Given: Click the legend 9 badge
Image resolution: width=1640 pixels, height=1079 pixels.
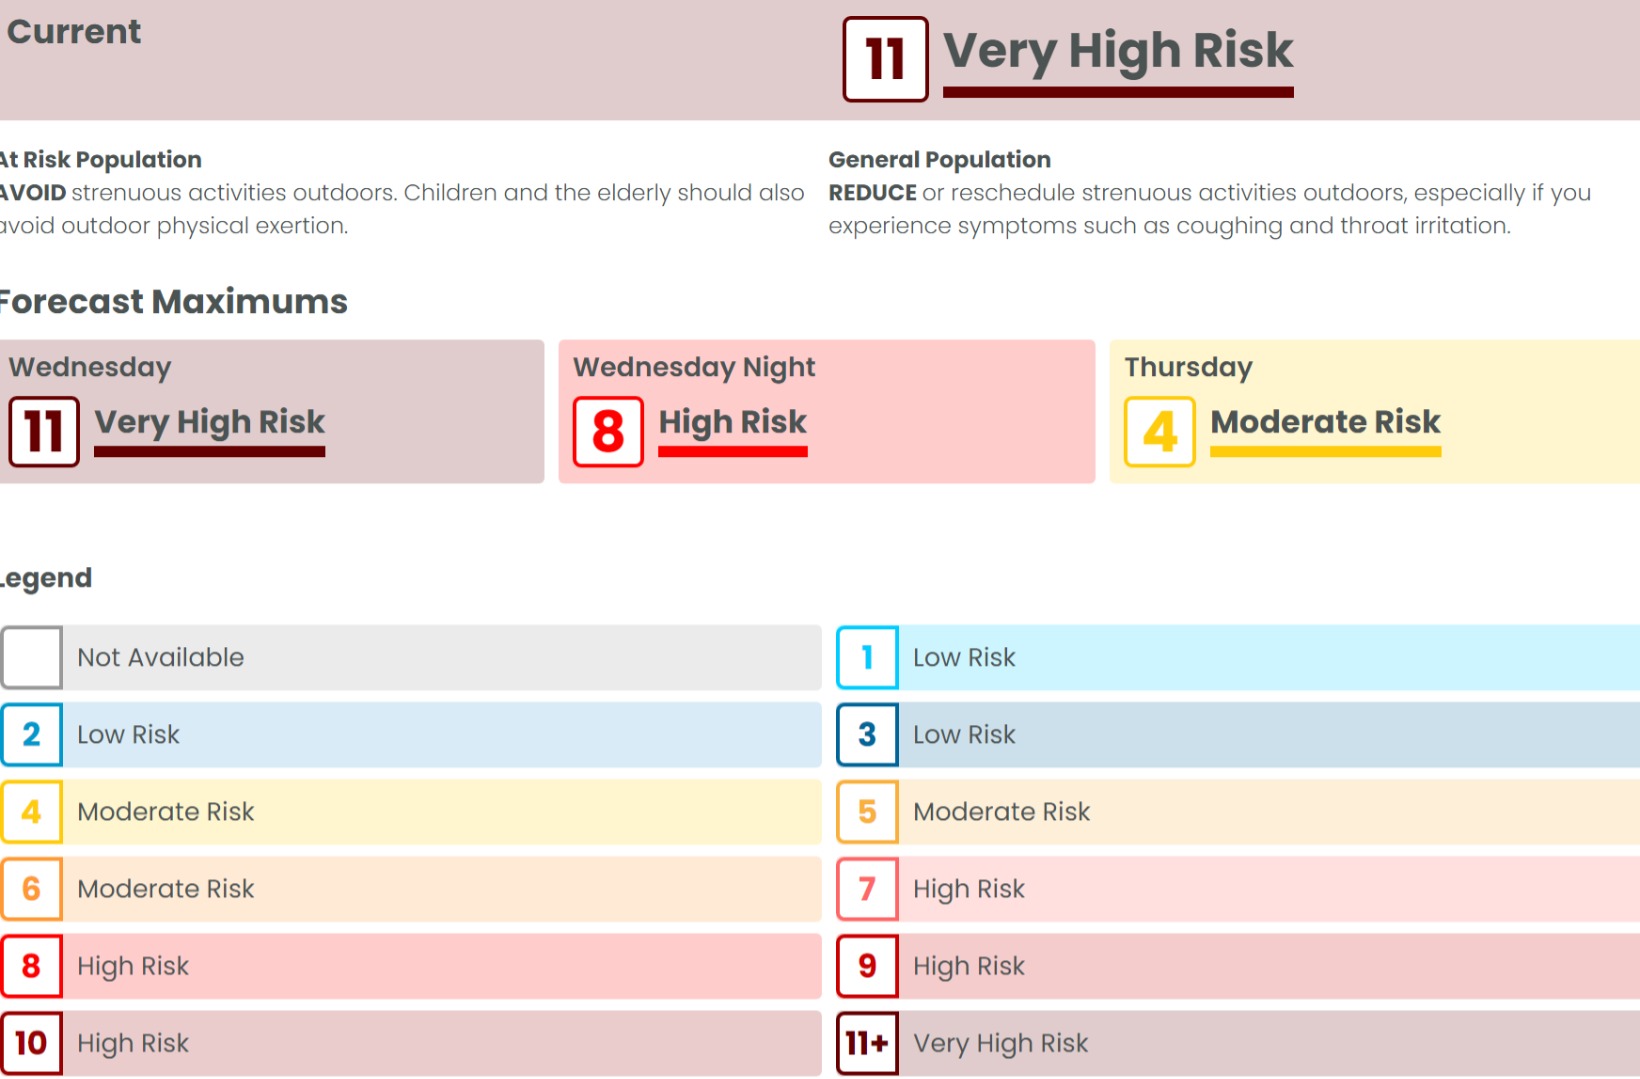Looking at the screenshot, I should tap(867, 966).
